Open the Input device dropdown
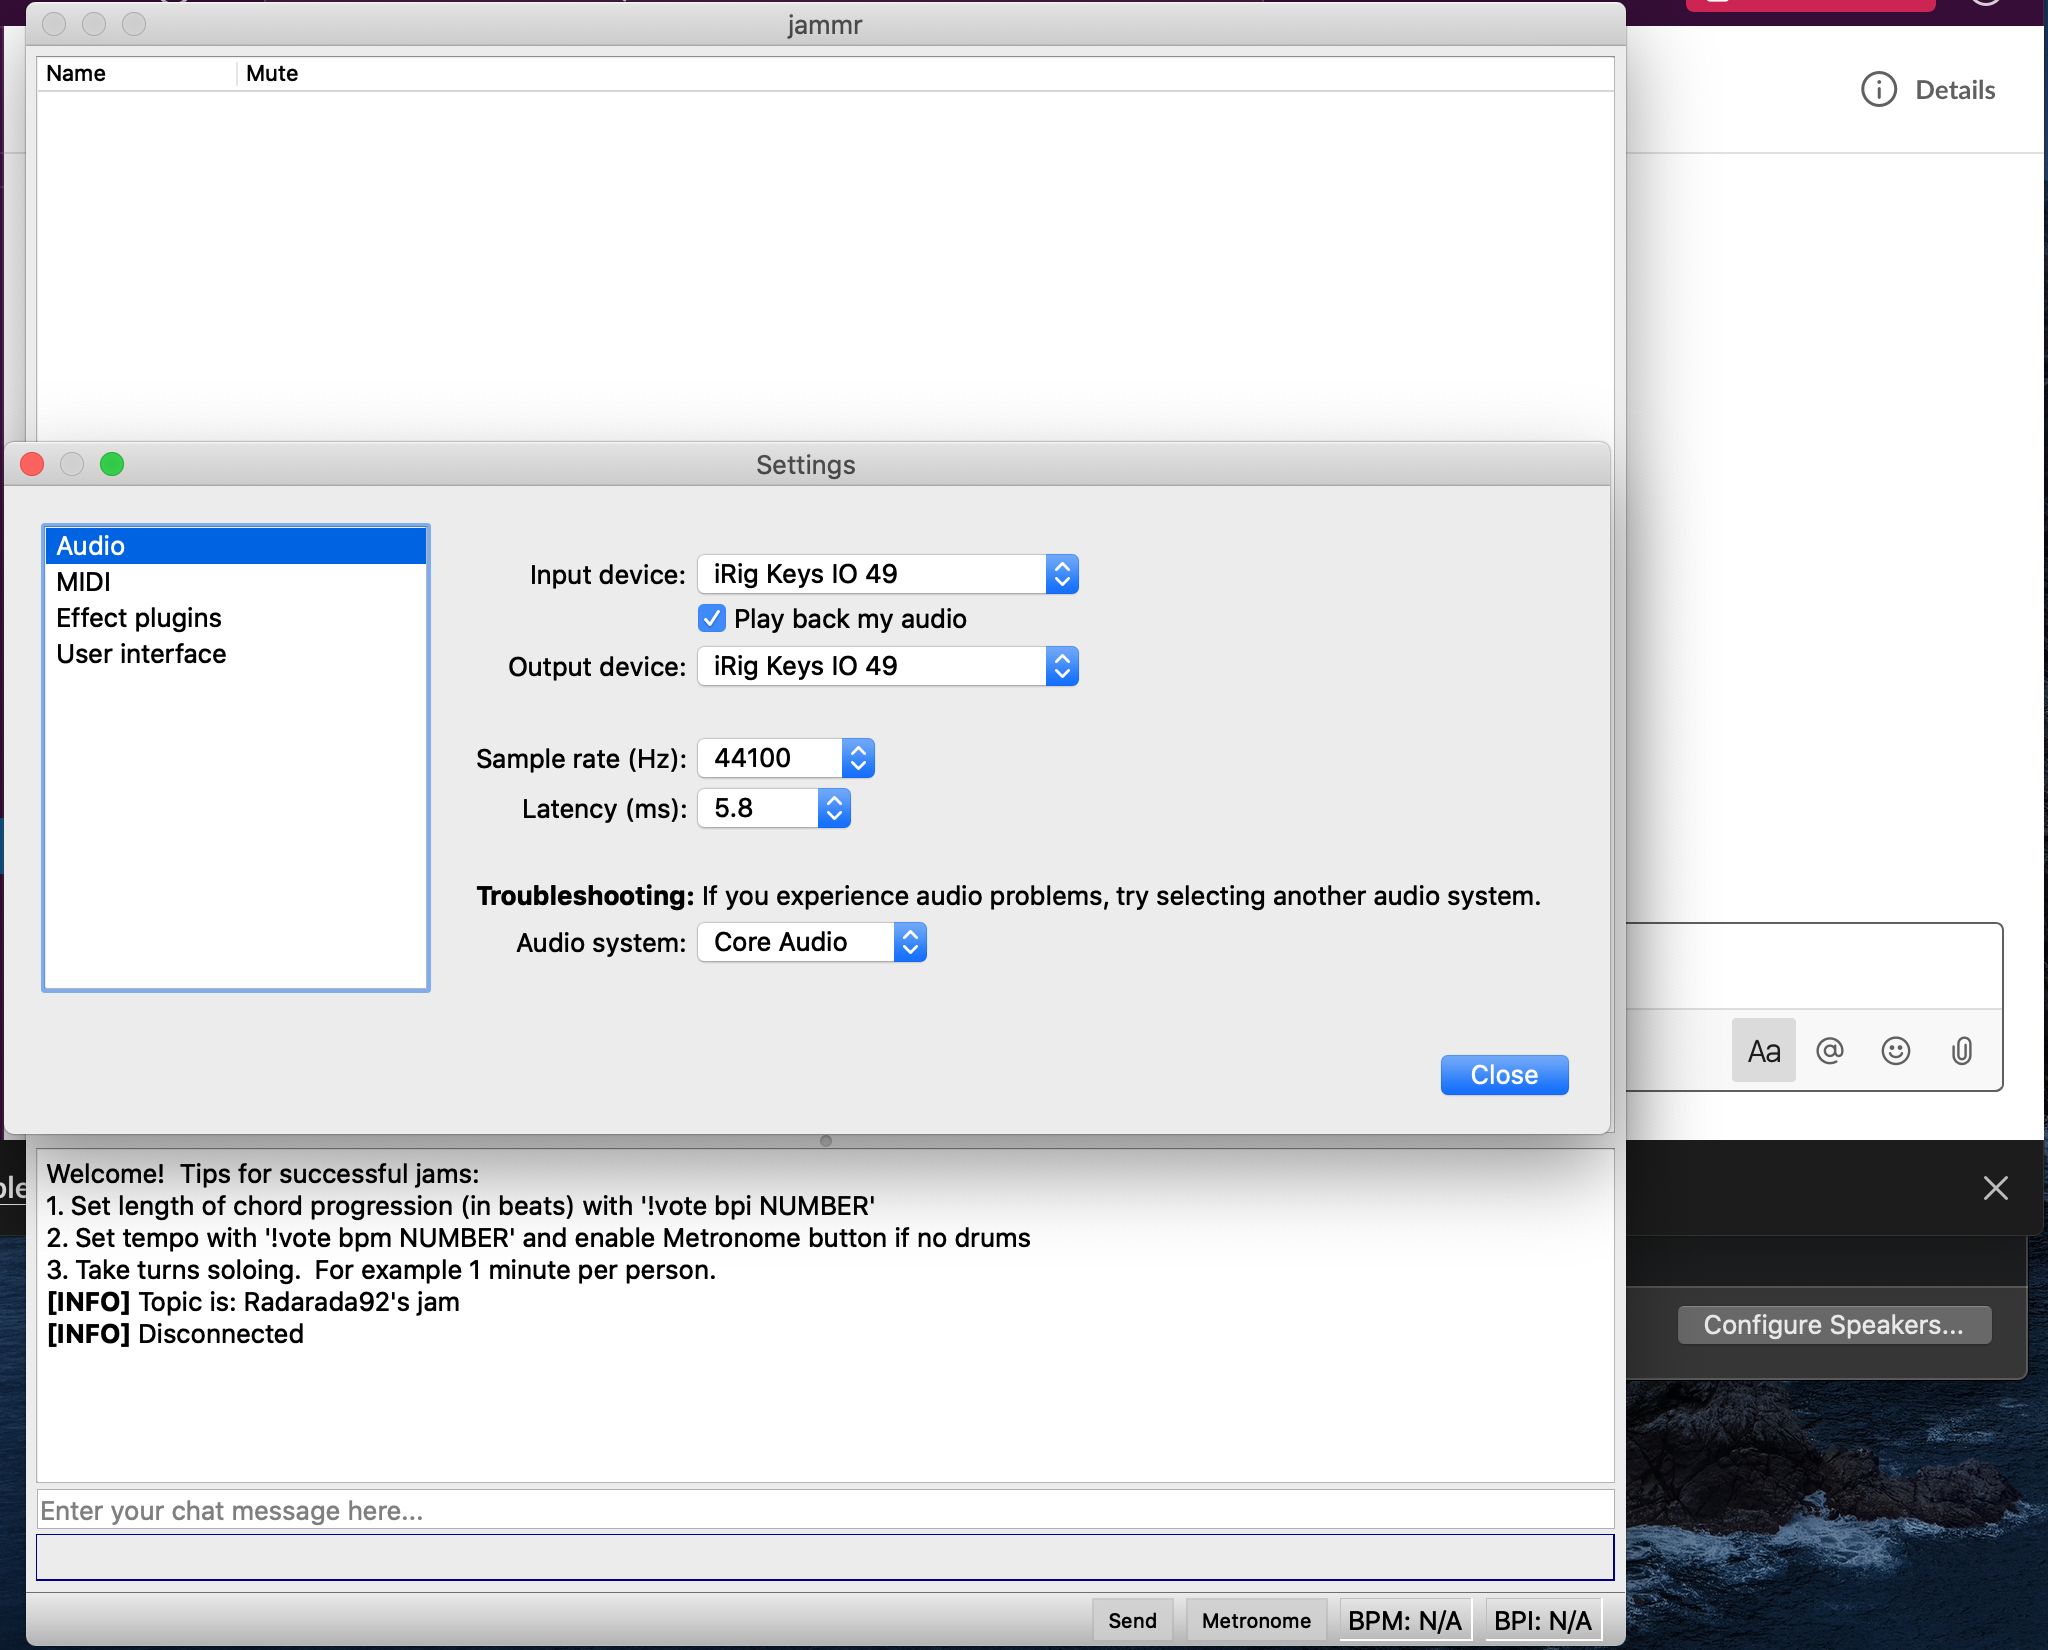This screenshot has height=1650, width=2048. point(887,575)
